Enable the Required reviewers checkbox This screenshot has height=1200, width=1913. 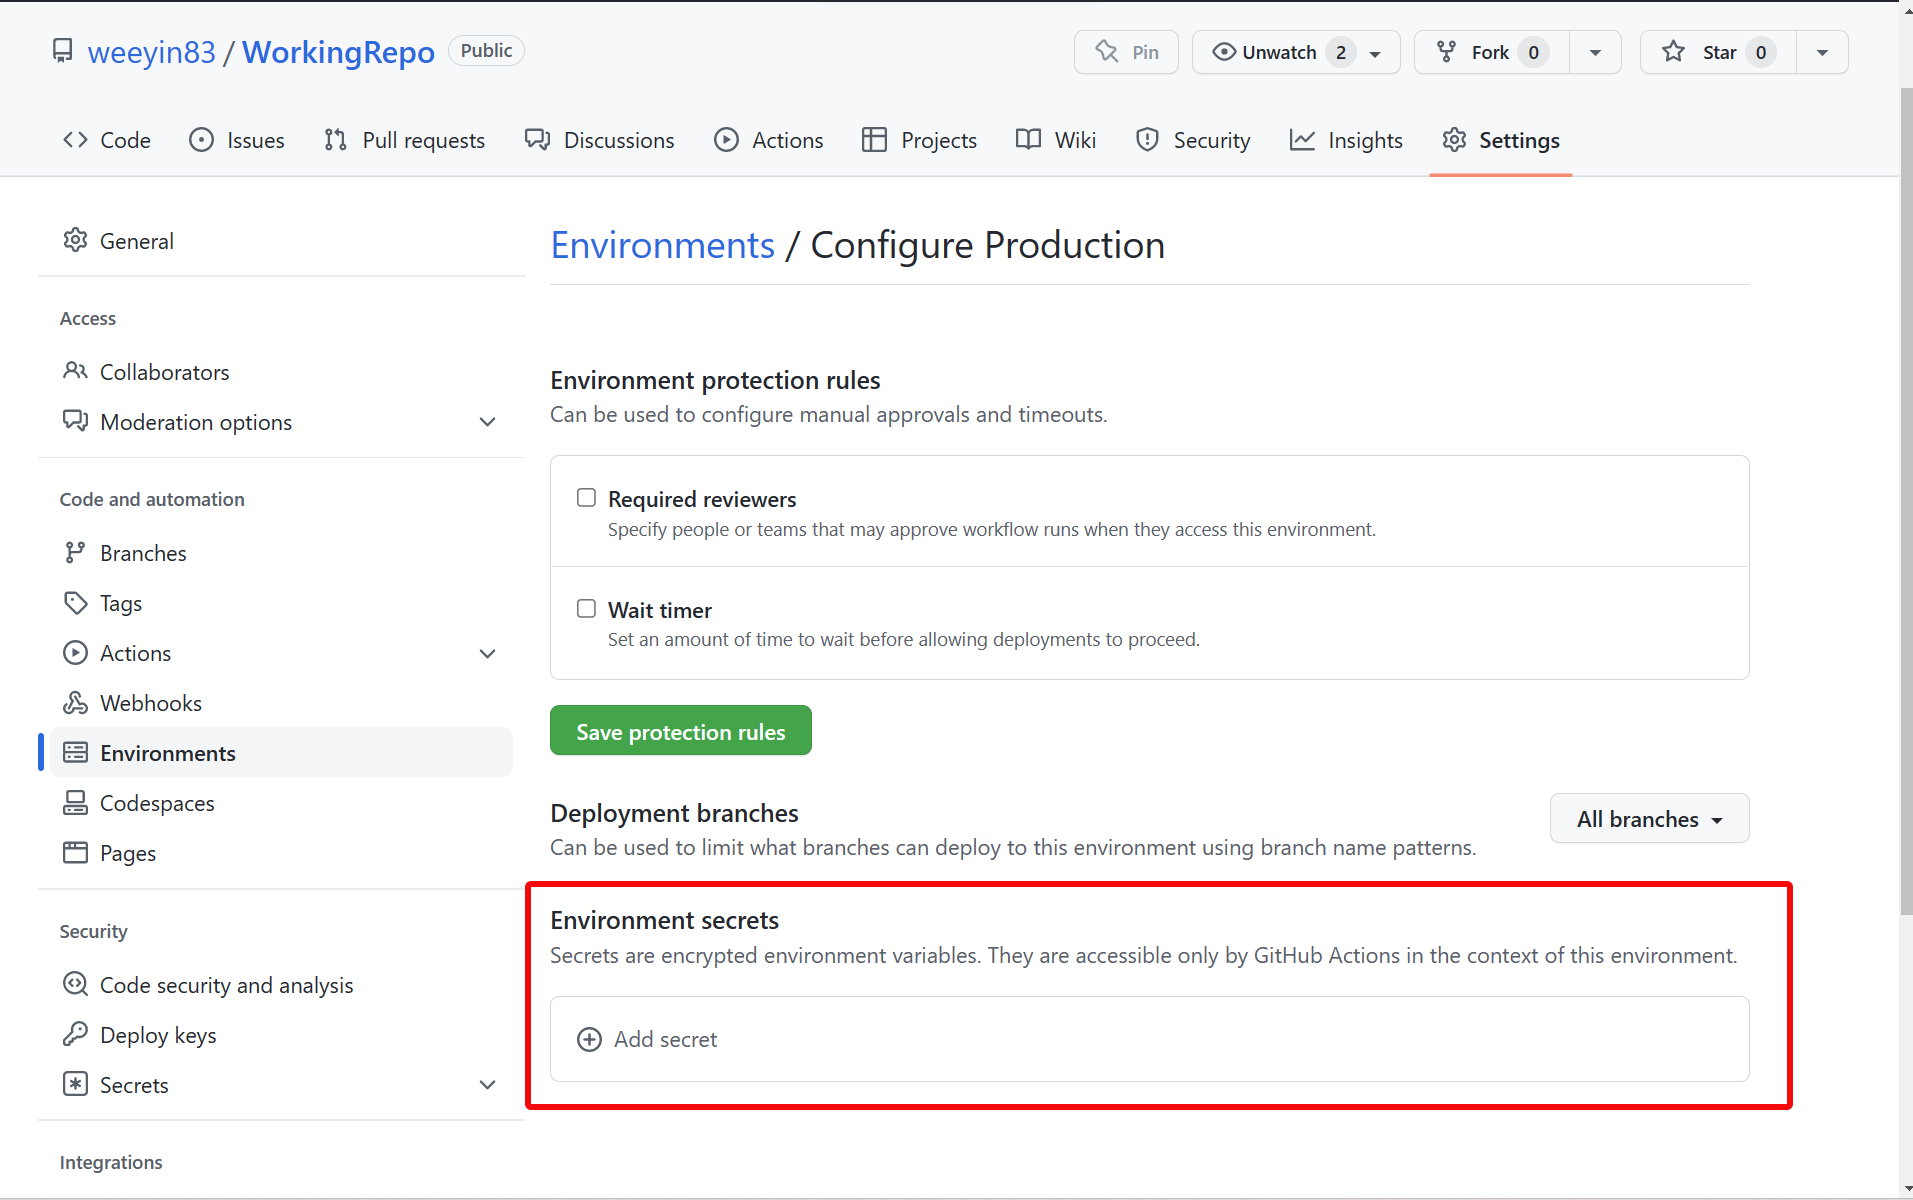[x=585, y=497]
